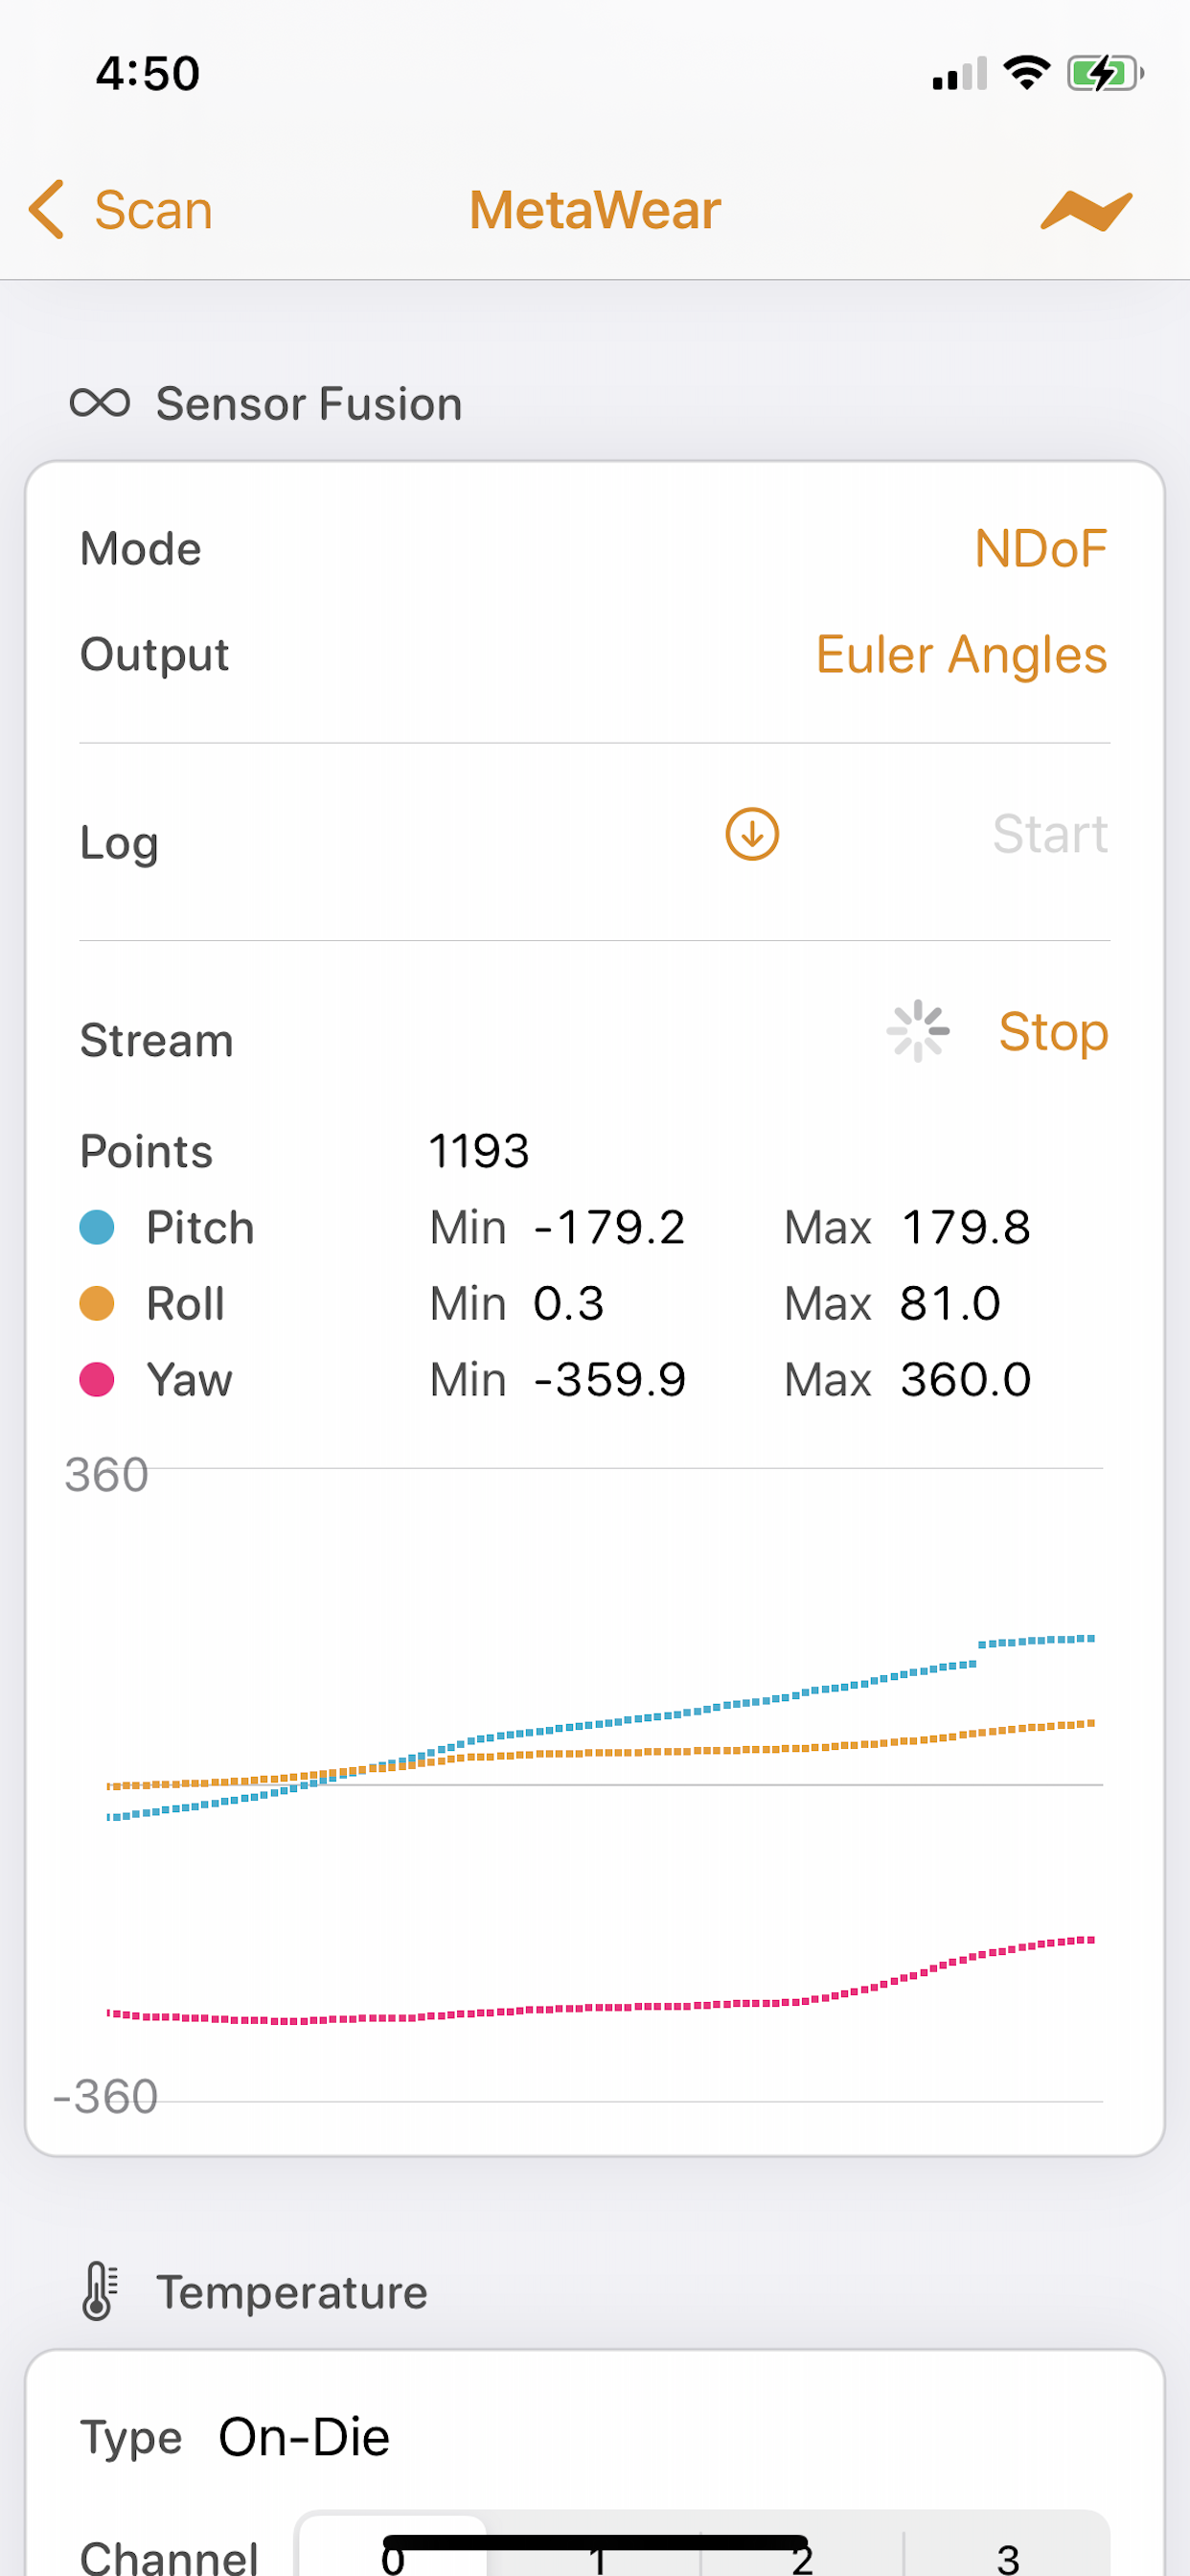Tap the Scan back link
This screenshot has width=1190, height=2576.
153,210
